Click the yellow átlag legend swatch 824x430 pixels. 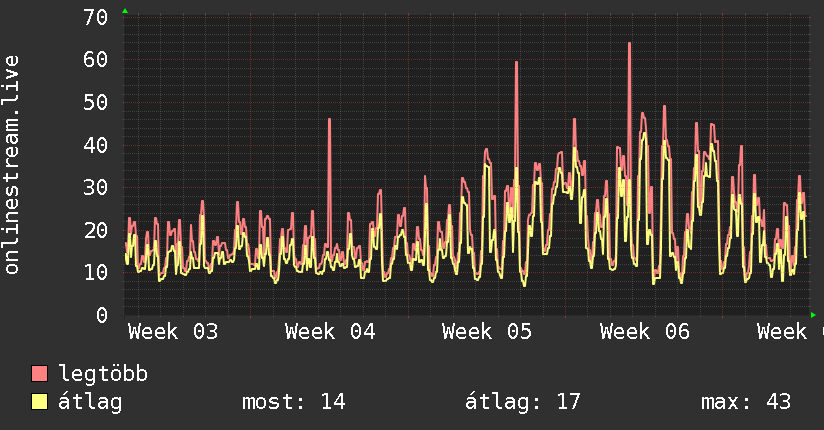[x=39, y=401]
